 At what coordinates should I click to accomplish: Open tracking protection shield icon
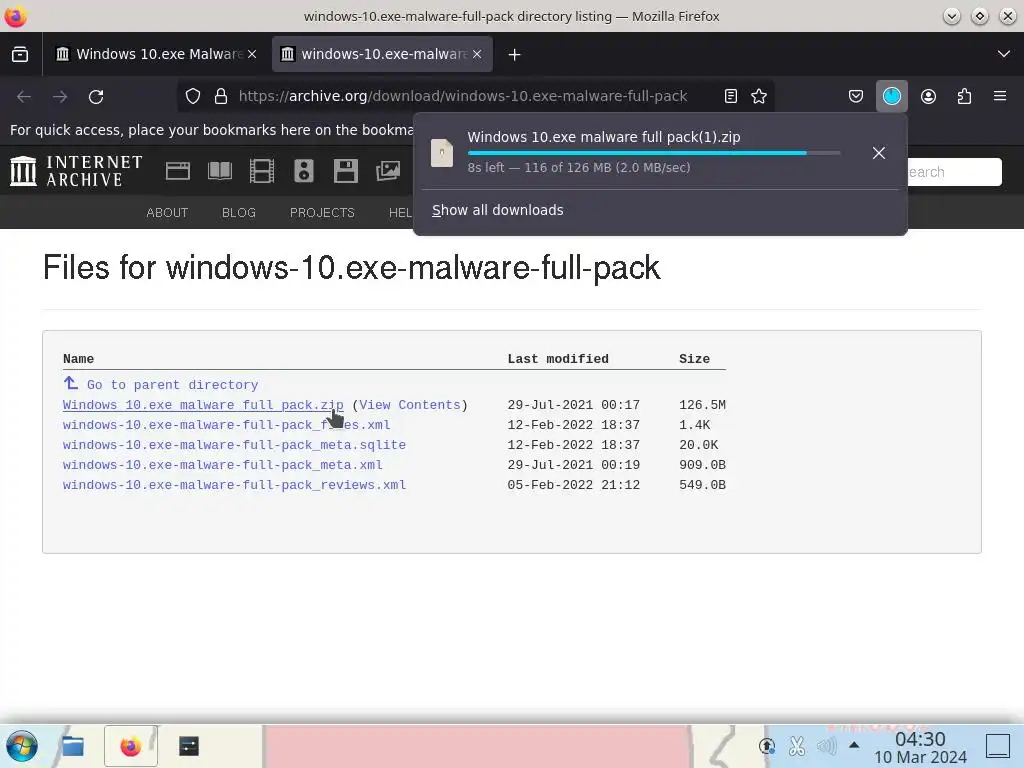coord(193,97)
